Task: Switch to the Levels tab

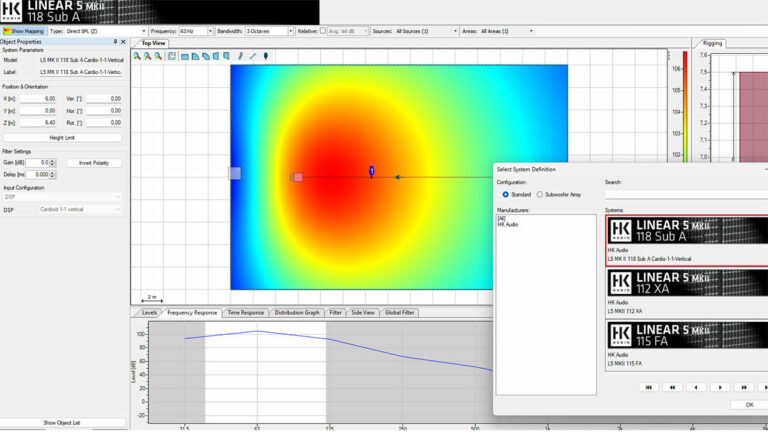Action: pyautogui.click(x=149, y=312)
